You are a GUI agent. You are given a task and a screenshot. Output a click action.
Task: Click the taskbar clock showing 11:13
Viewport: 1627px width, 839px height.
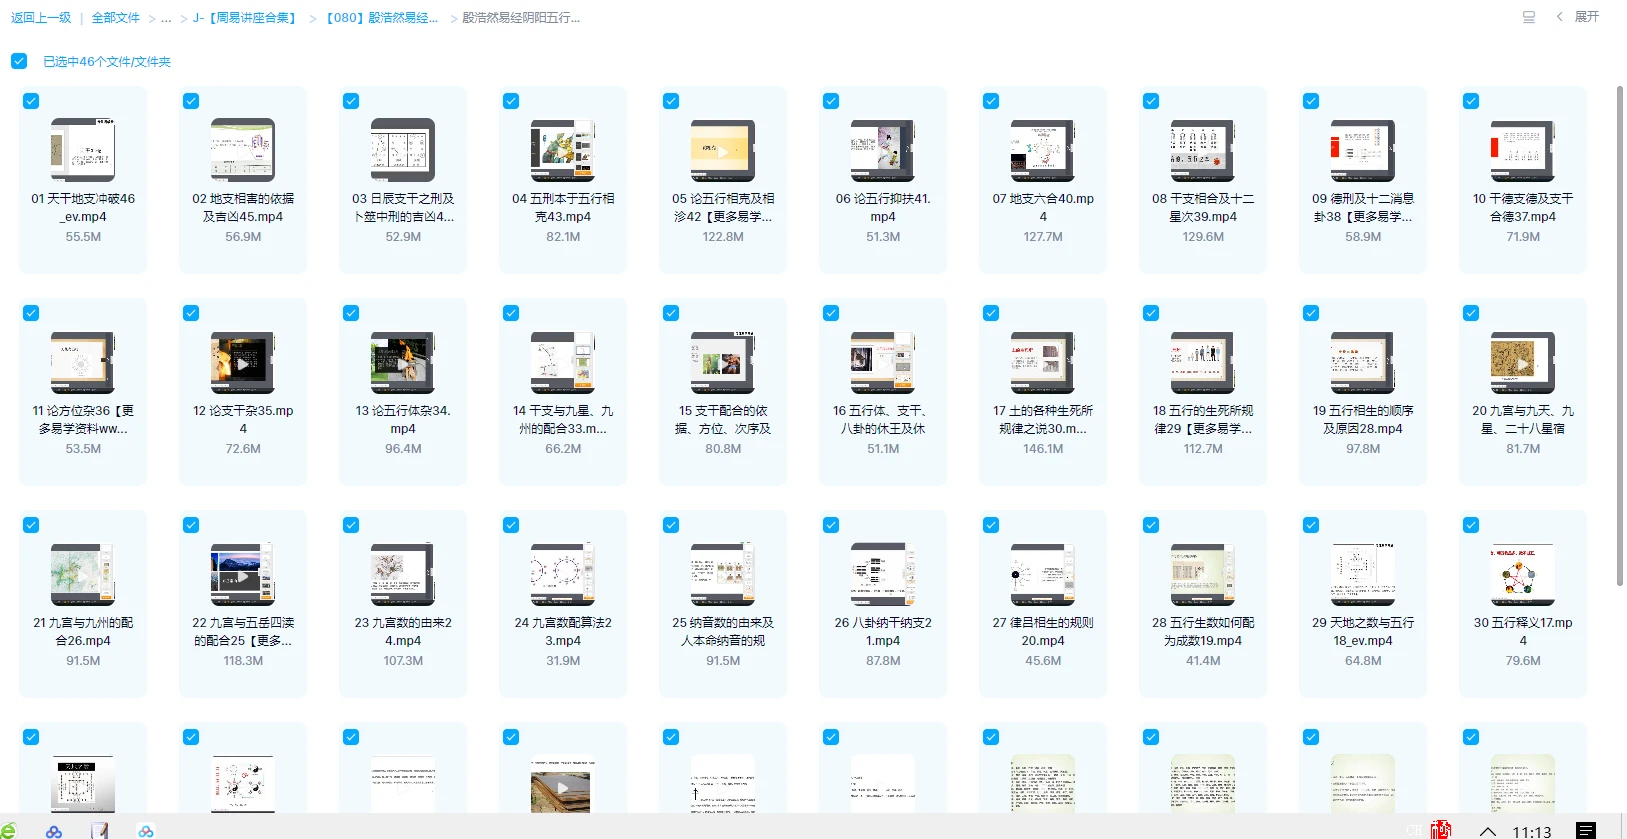coord(1532,831)
